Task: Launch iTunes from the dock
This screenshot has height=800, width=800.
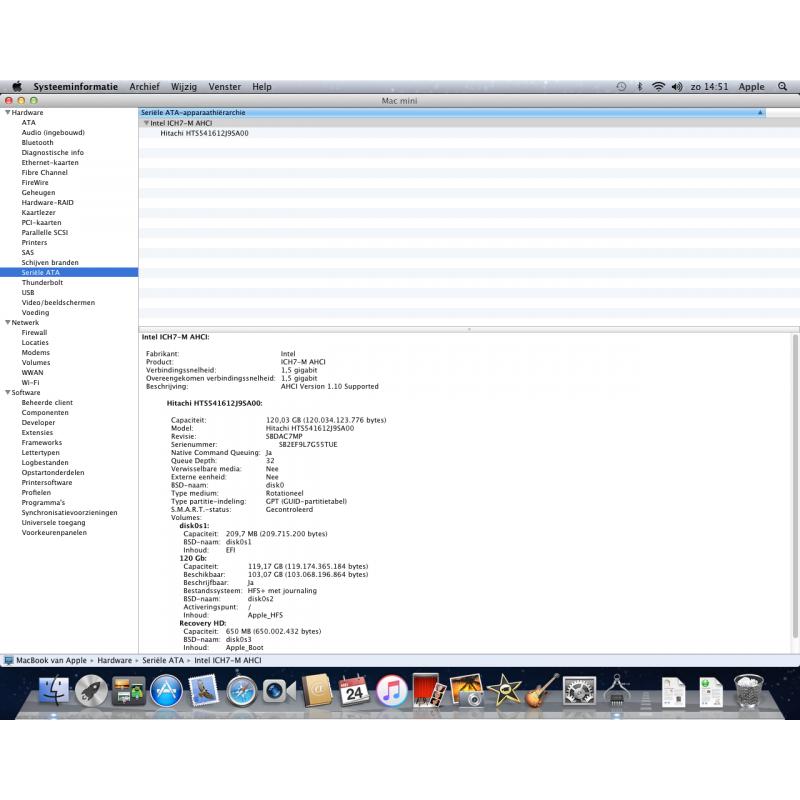Action: tap(391, 691)
